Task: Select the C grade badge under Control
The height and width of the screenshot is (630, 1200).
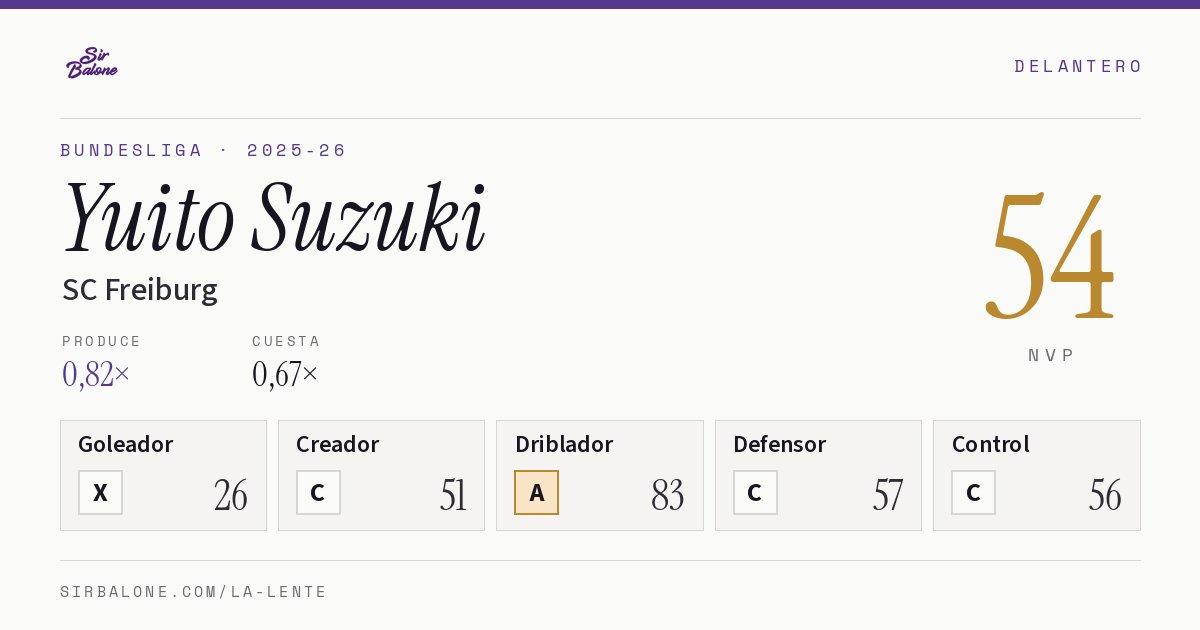Action: point(973,492)
